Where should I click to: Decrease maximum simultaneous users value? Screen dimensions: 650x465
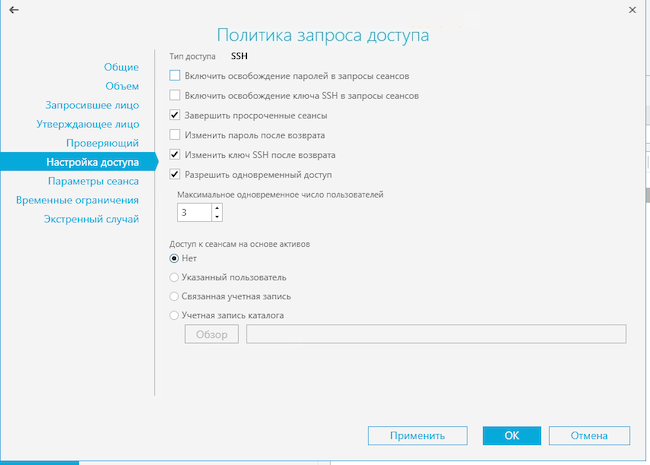[x=217, y=217]
